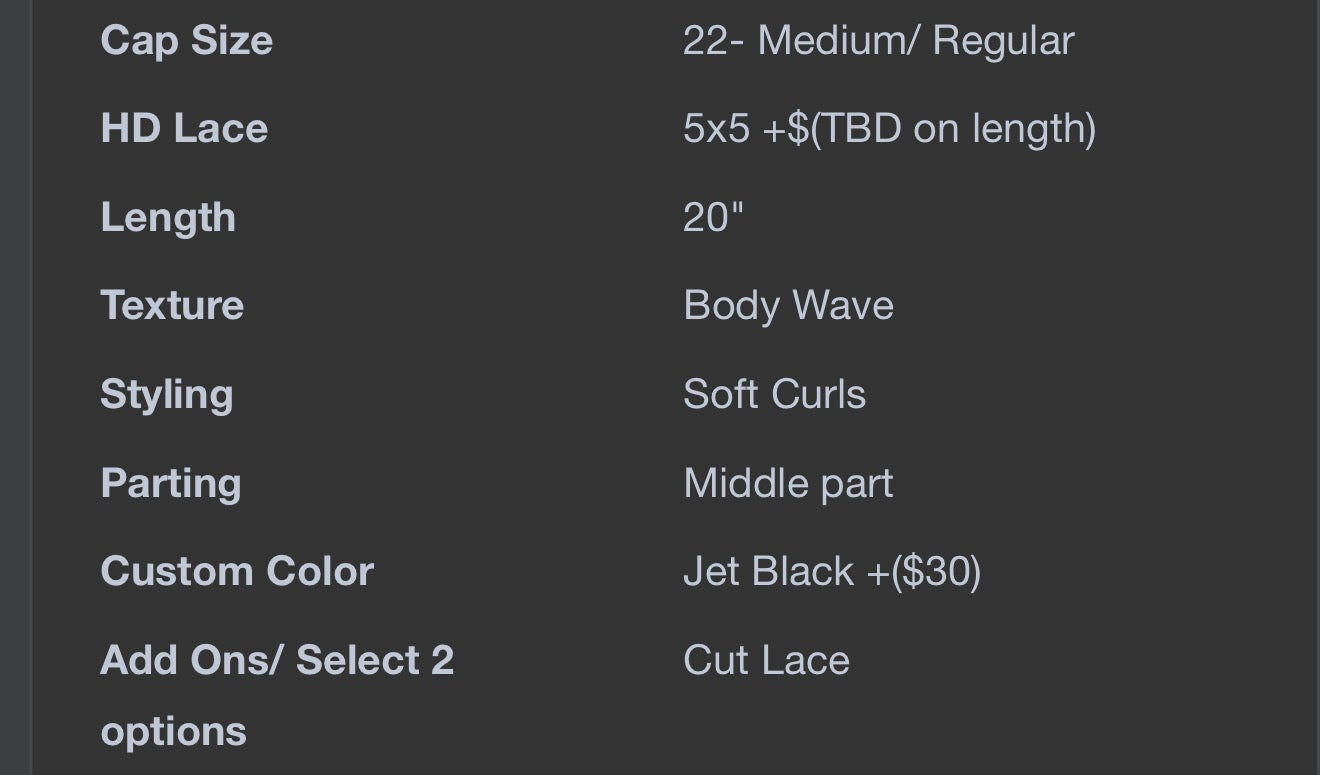The image size is (1320, 775).
Task: Click the Jet Black +($30) value
Action: 832,572
